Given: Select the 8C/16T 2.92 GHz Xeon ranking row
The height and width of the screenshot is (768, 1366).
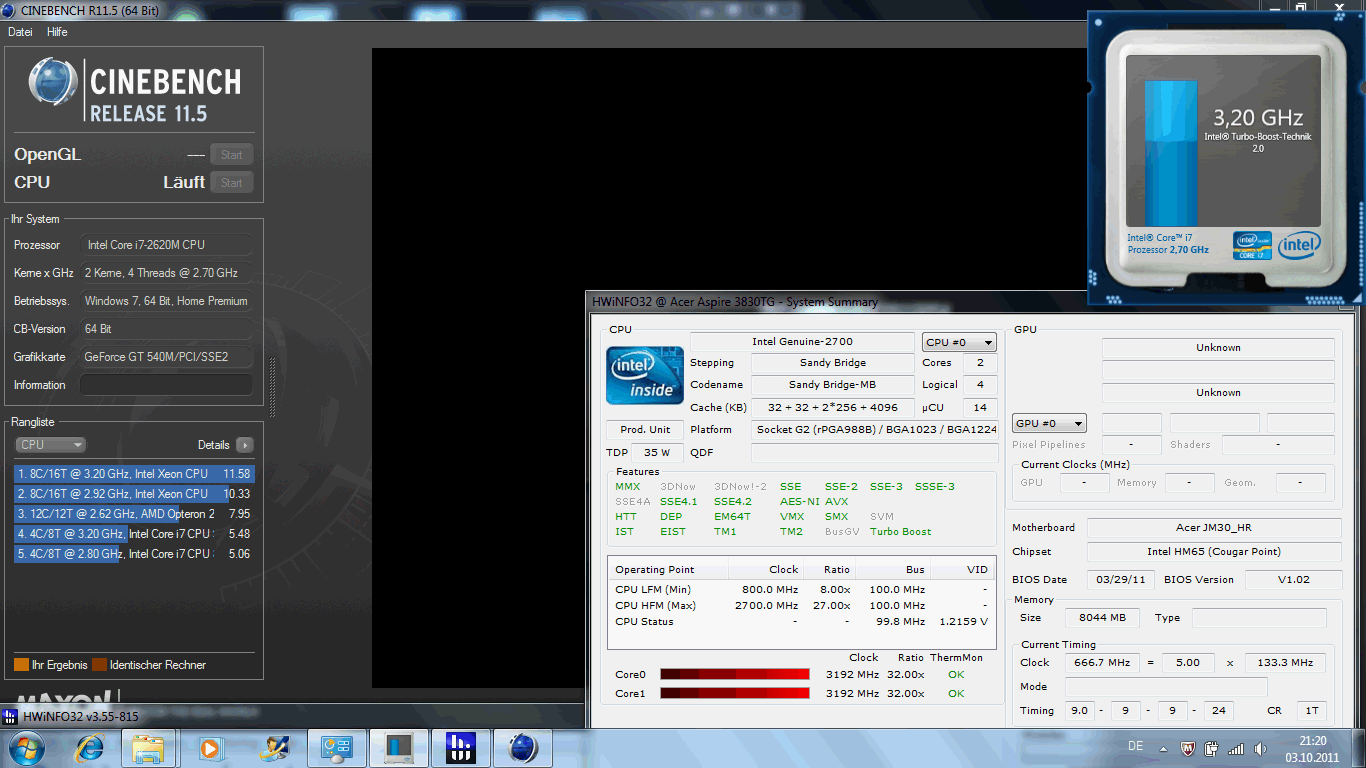Looking at the screenshot, I should [x=133, y=494].
